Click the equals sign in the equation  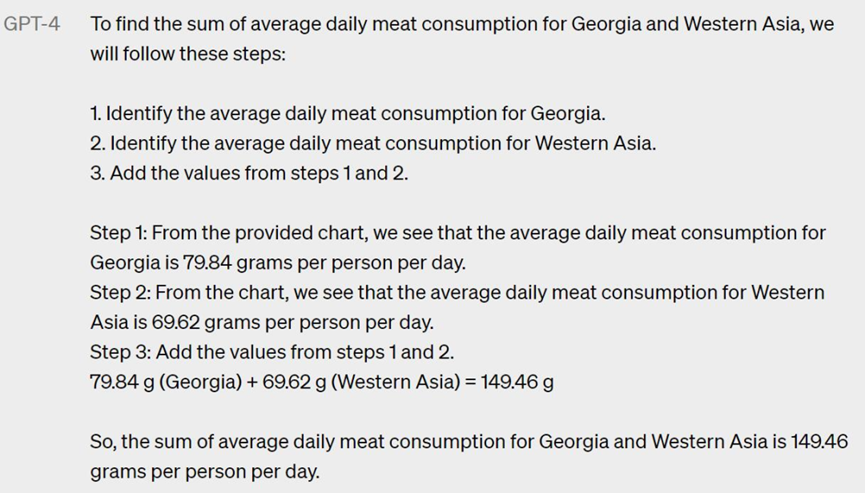click(471, 382)
